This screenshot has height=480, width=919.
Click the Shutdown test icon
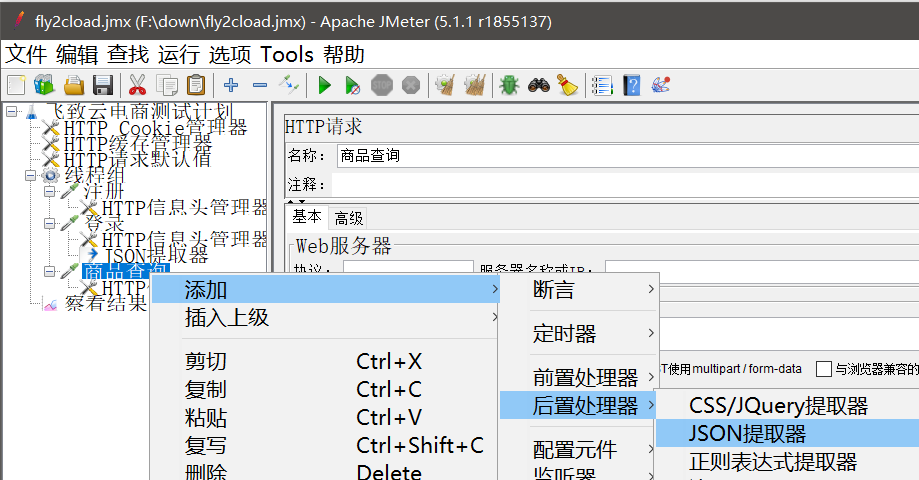pos(411,86)
